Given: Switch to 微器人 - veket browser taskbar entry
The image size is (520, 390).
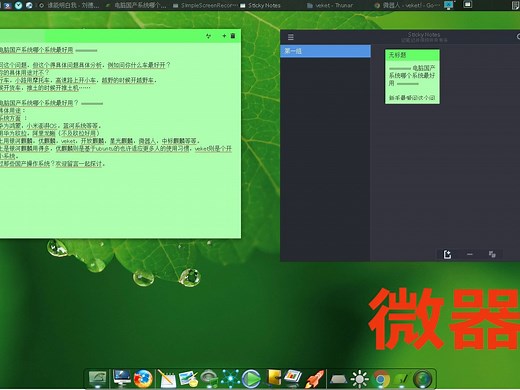Looking at the screenshot, I should (407, 5).
